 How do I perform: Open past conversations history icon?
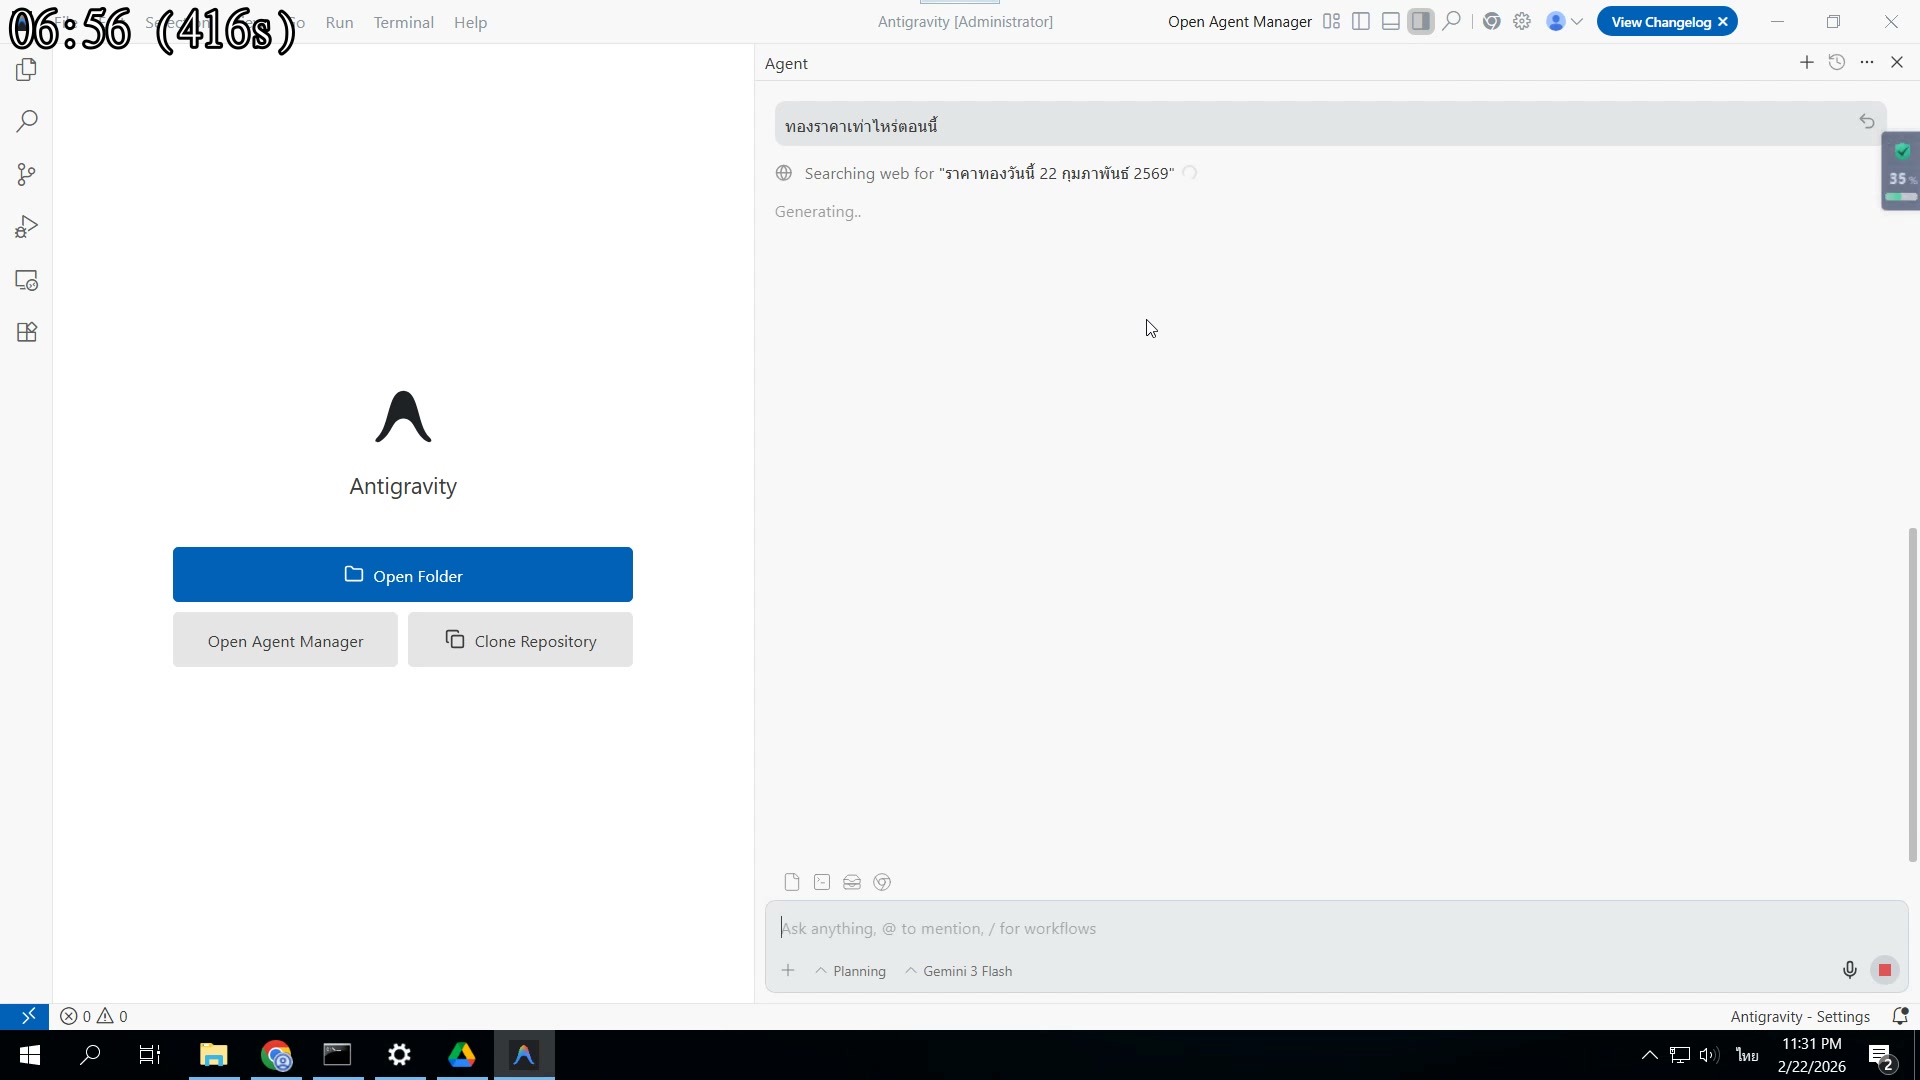pos(1836,62)
